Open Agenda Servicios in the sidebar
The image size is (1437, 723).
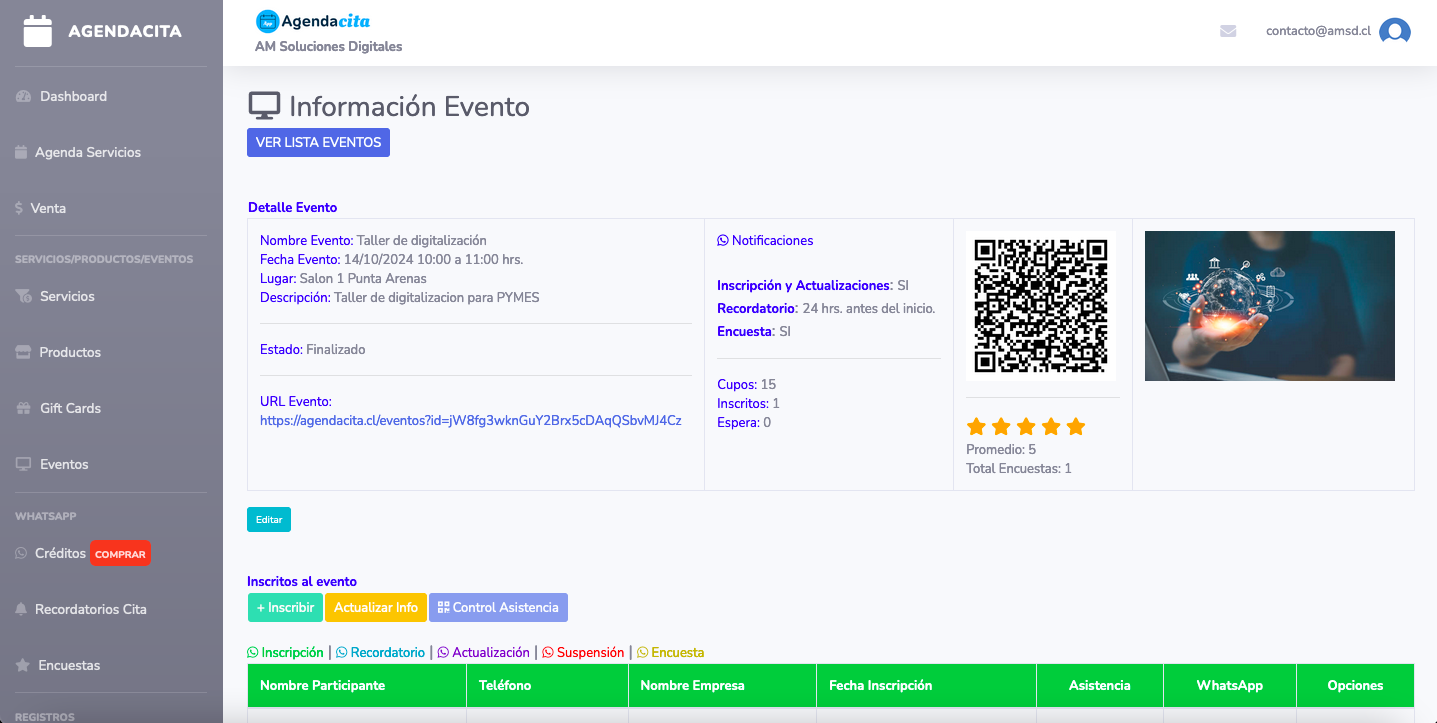(x=87, y=153)
